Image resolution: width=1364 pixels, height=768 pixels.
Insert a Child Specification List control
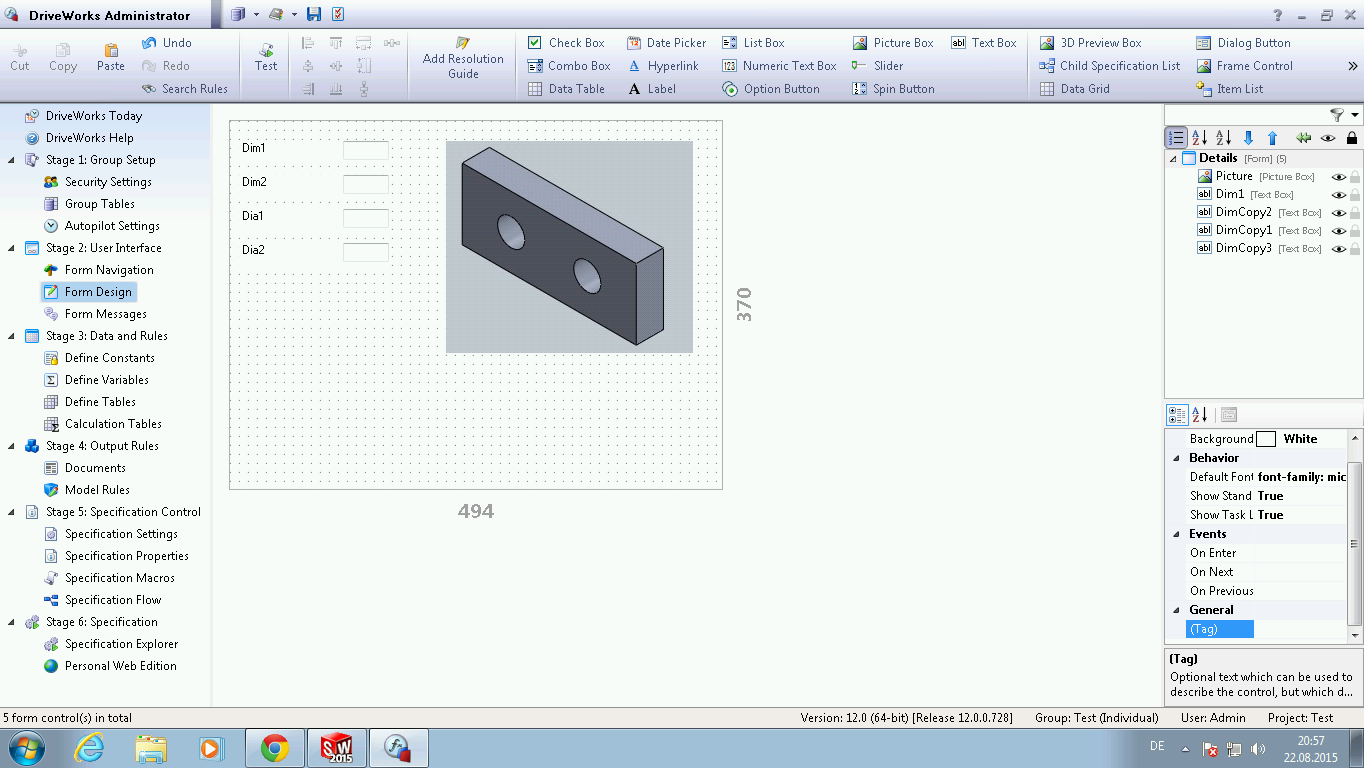pos(1110,66)
